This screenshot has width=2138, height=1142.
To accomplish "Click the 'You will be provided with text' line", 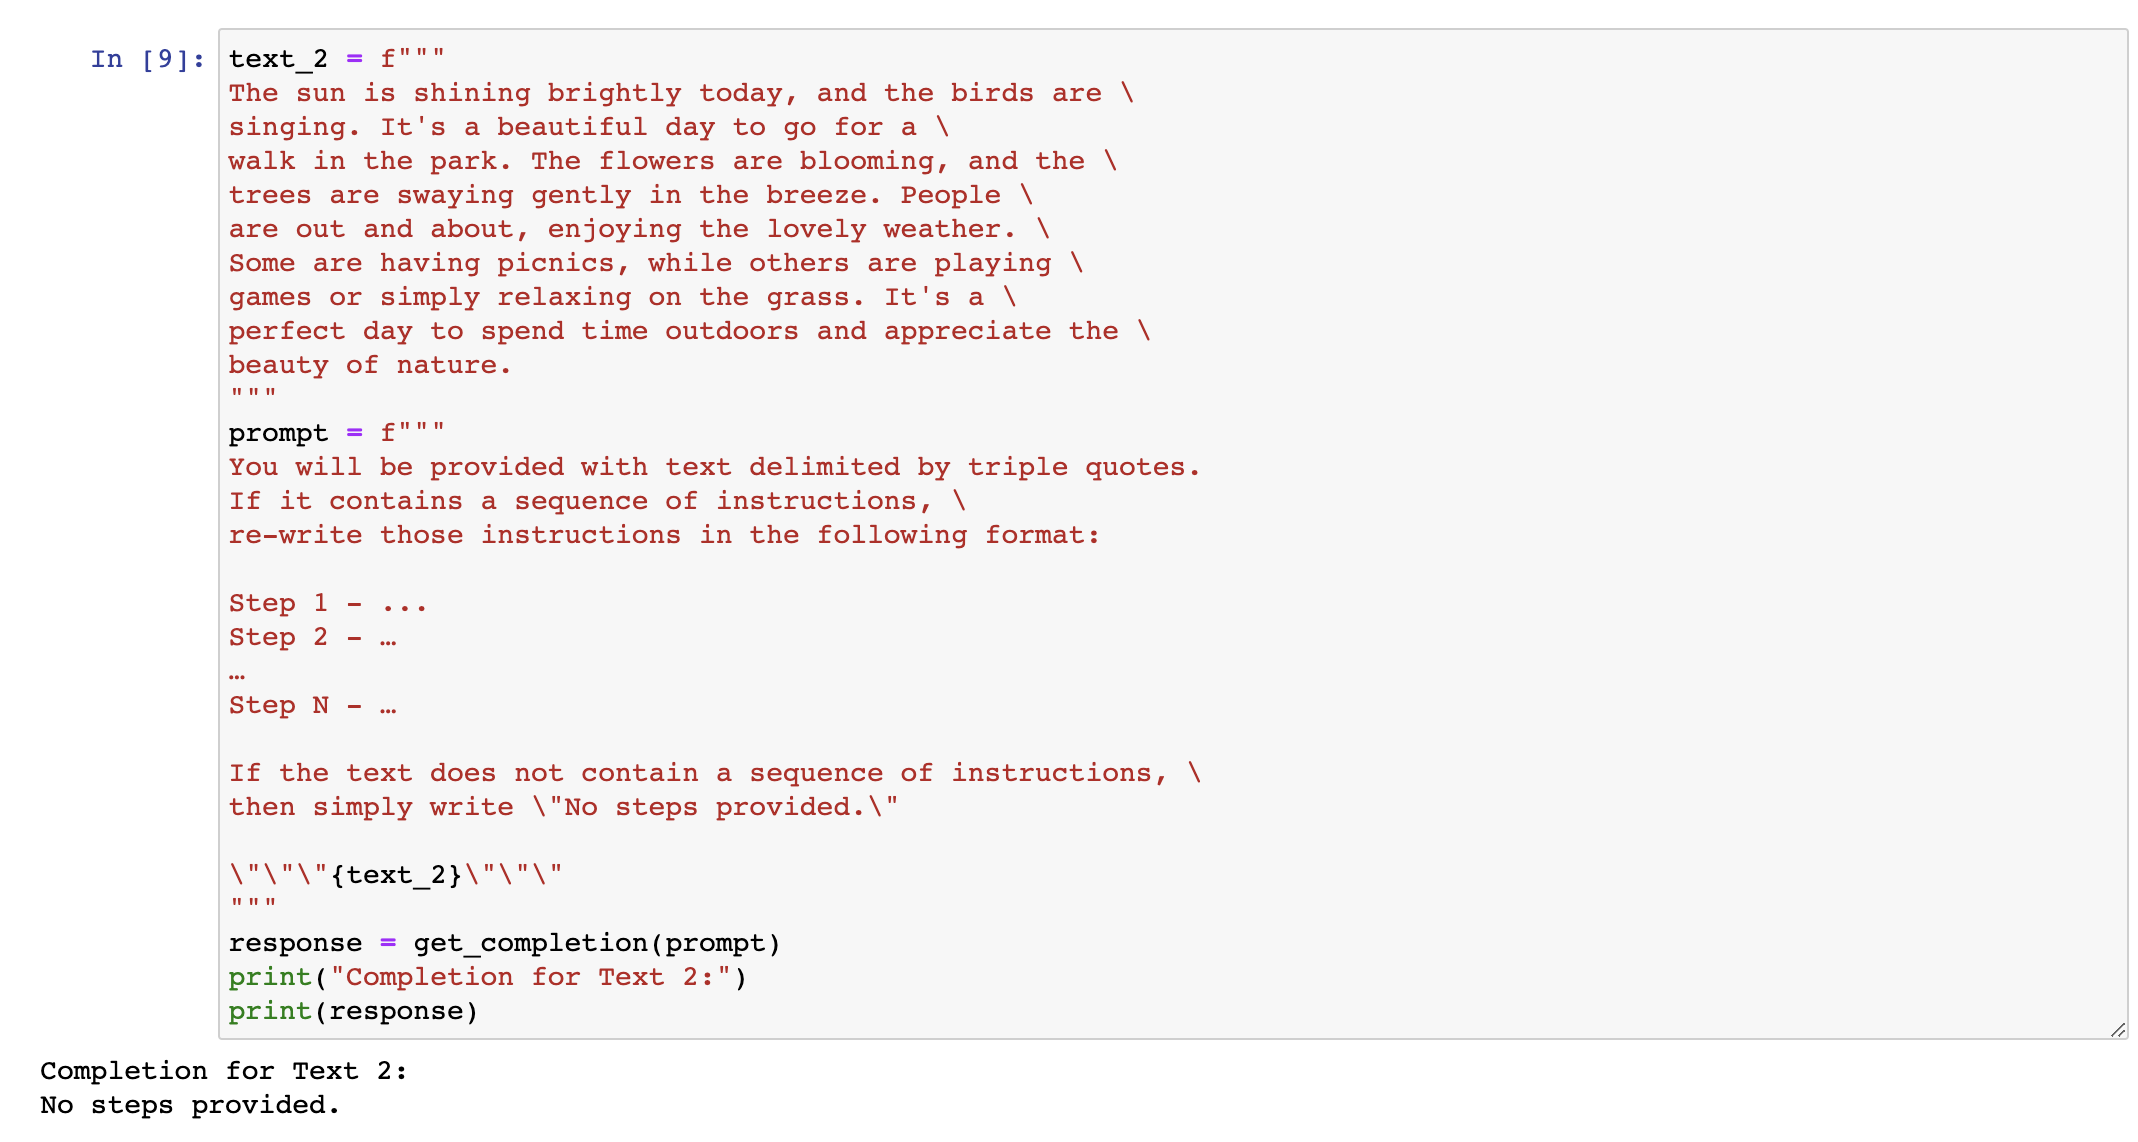I will tap(714, 467).
